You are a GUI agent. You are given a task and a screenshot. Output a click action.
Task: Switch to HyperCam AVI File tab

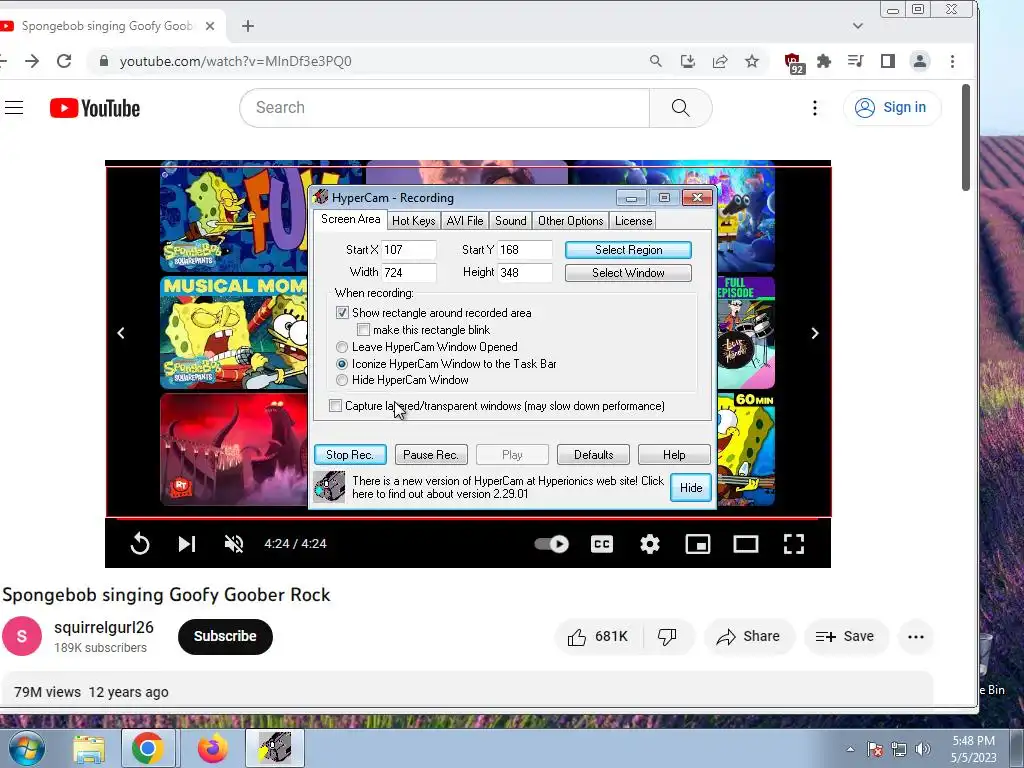(x=465, y=221)
